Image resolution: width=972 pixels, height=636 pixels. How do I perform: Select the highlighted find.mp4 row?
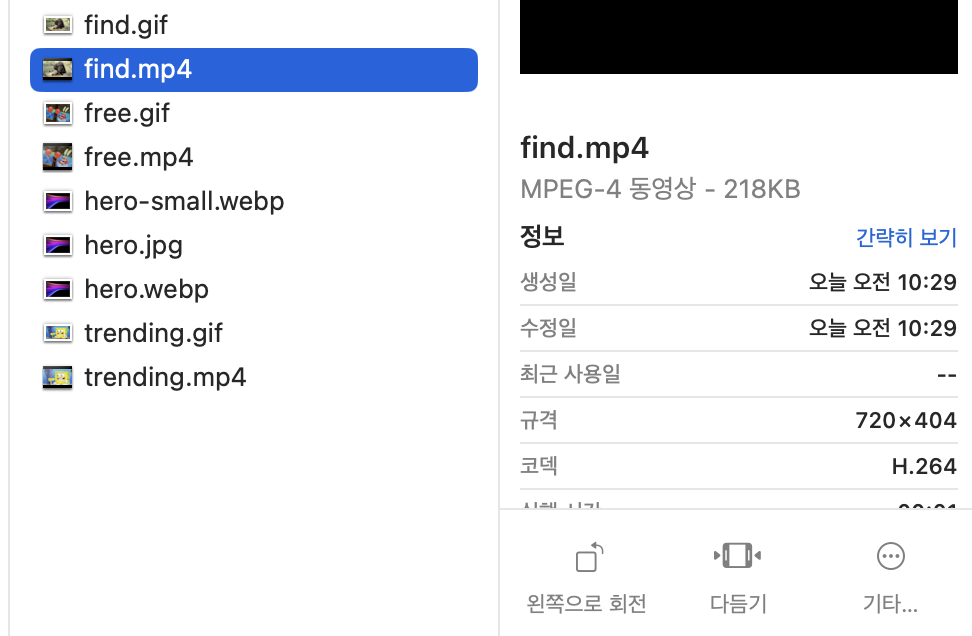tap(254, 70)
